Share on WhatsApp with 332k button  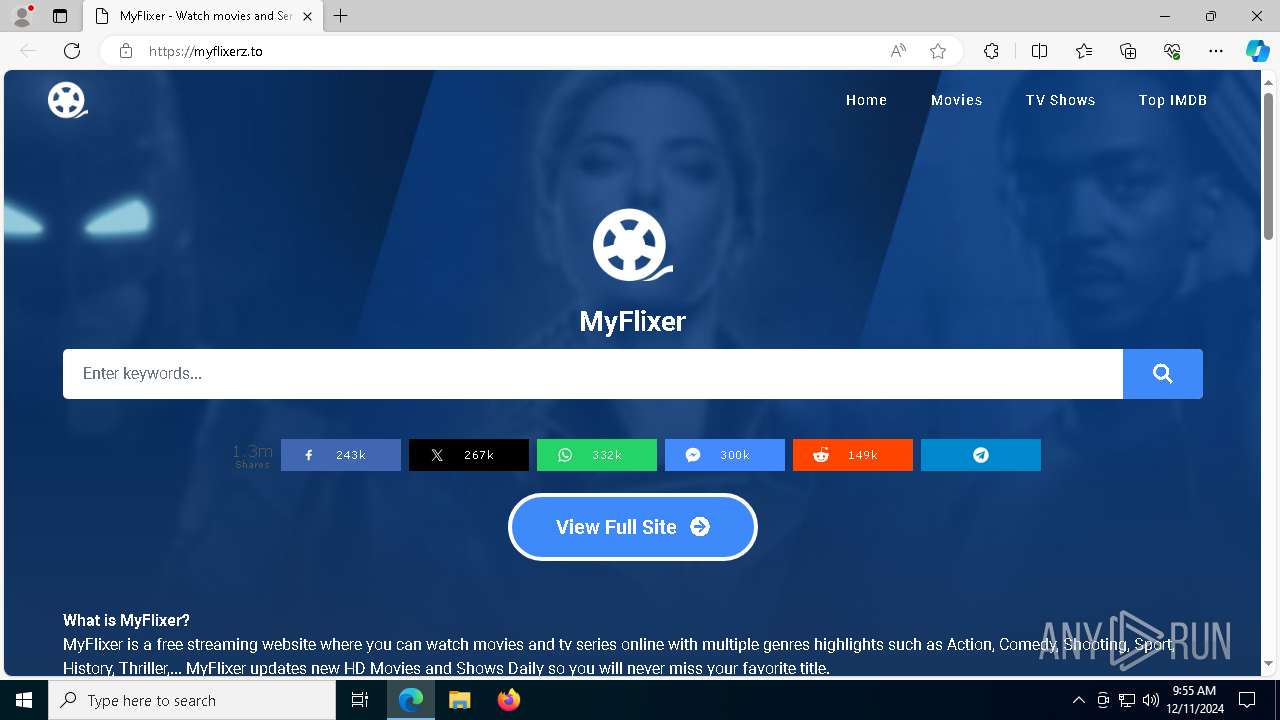pos(597,455)
